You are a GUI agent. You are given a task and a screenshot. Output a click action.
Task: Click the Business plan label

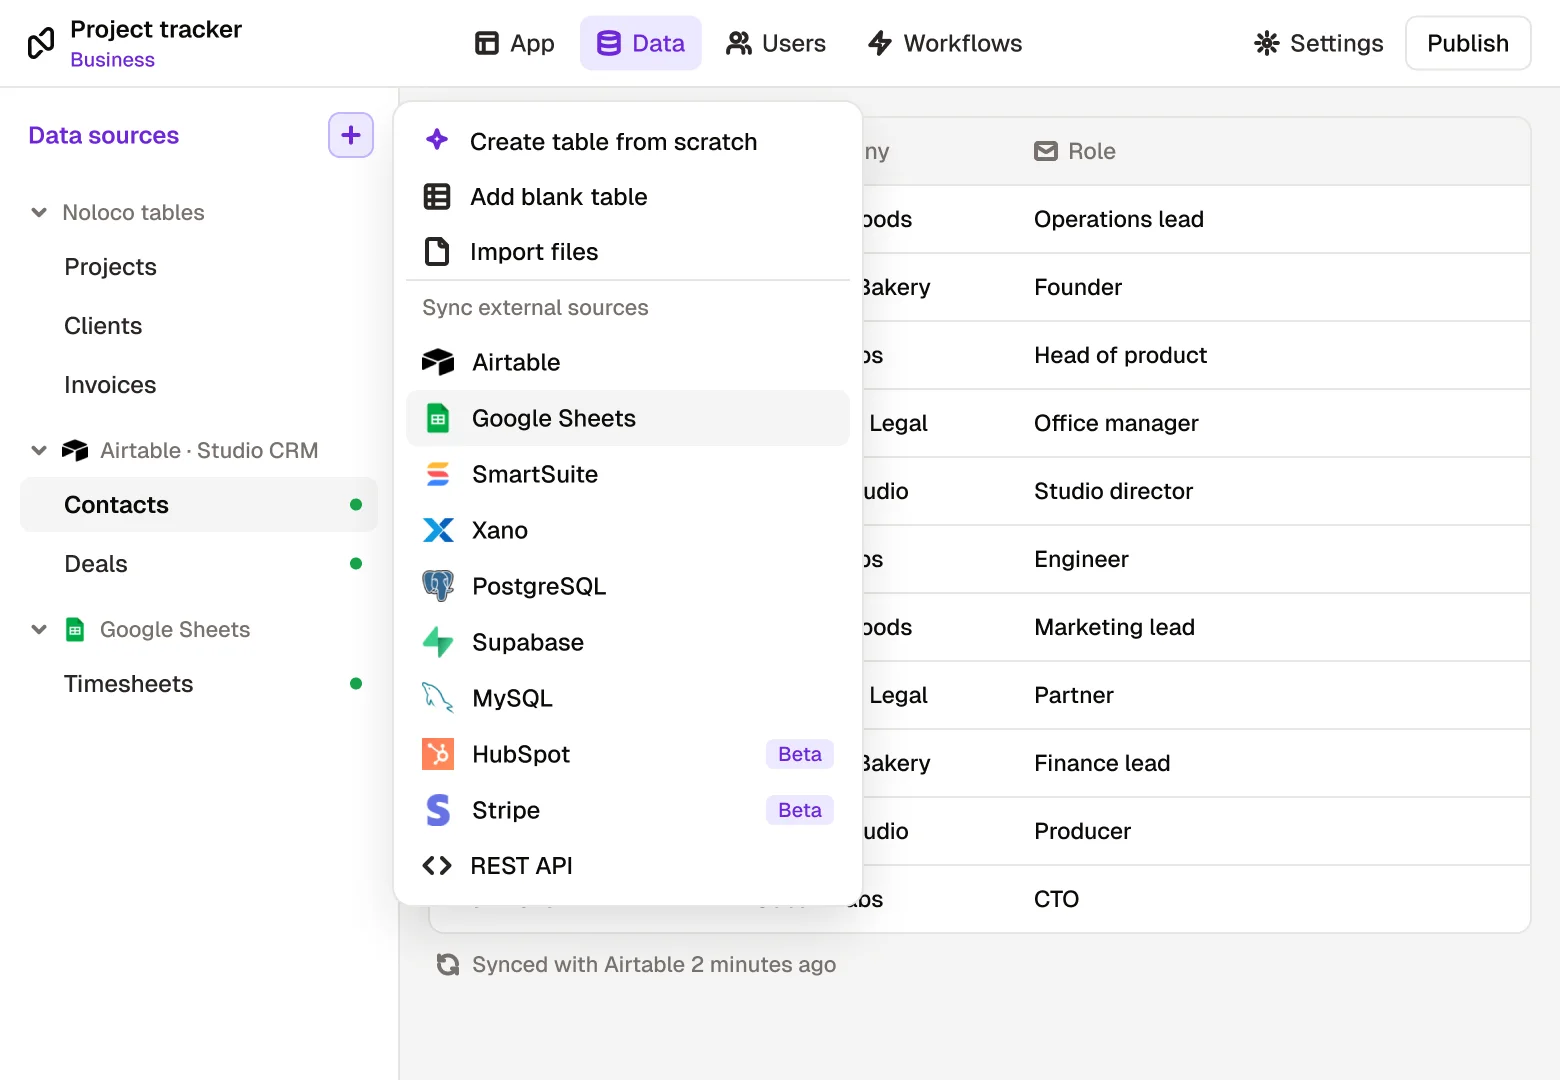point(113,60)
